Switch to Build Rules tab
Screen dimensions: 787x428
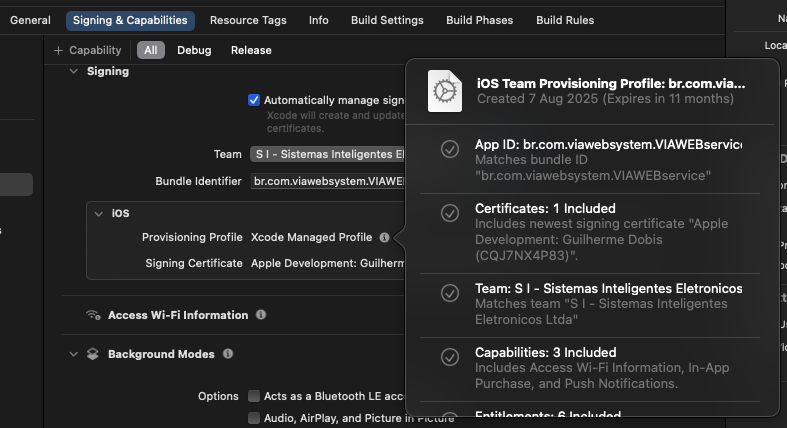(x=565, y=21)
